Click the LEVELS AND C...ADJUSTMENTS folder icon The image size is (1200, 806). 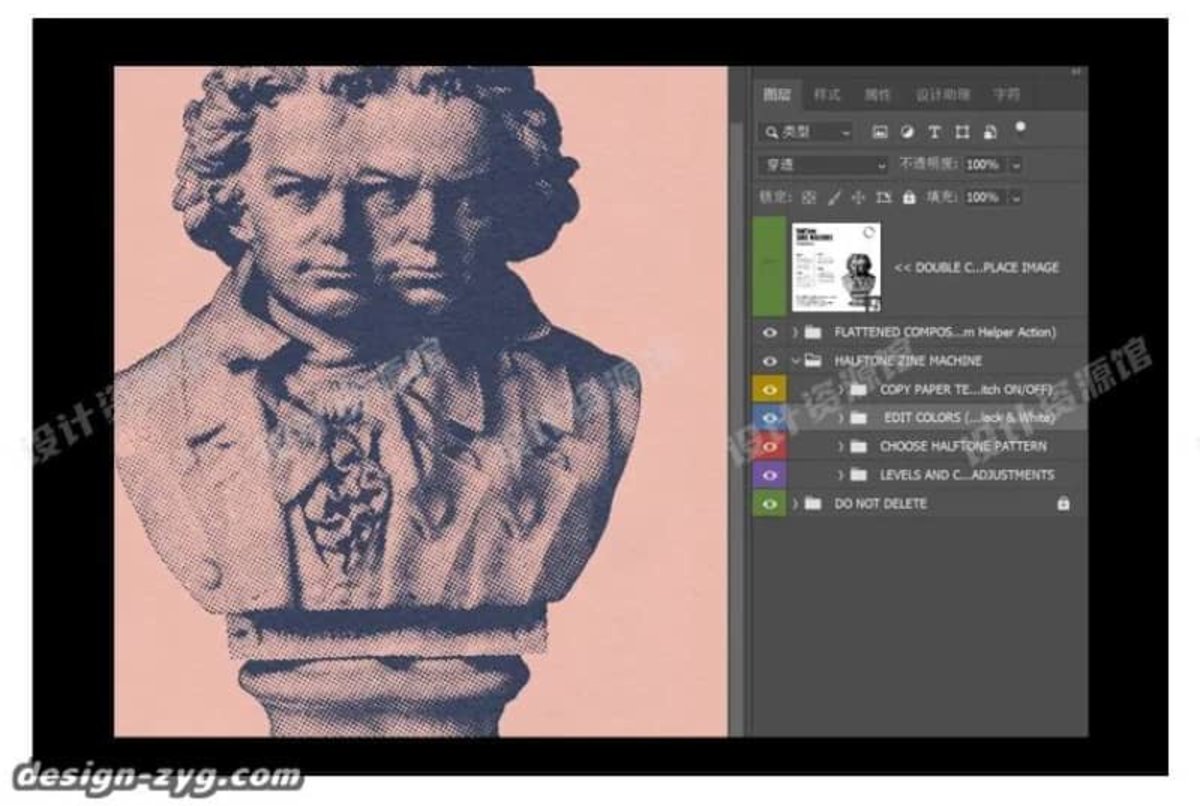(x=858, y=475)
